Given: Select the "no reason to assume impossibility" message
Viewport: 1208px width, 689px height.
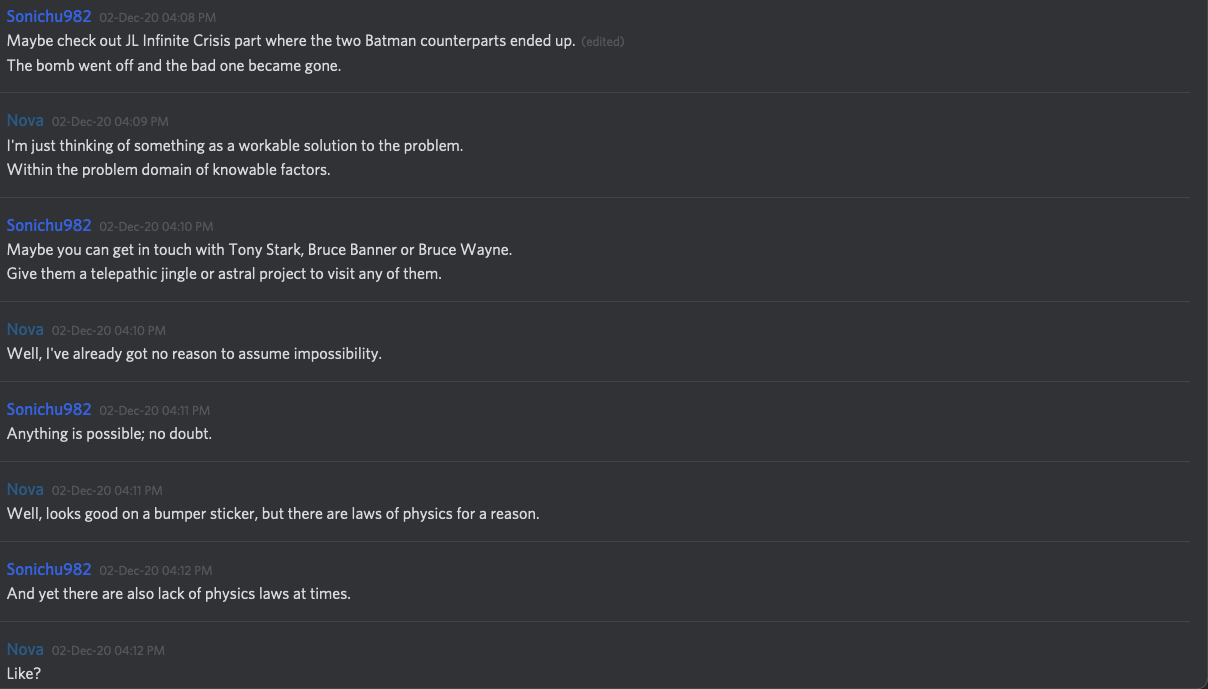Looking at the screenshot, I should pos(194,354).
